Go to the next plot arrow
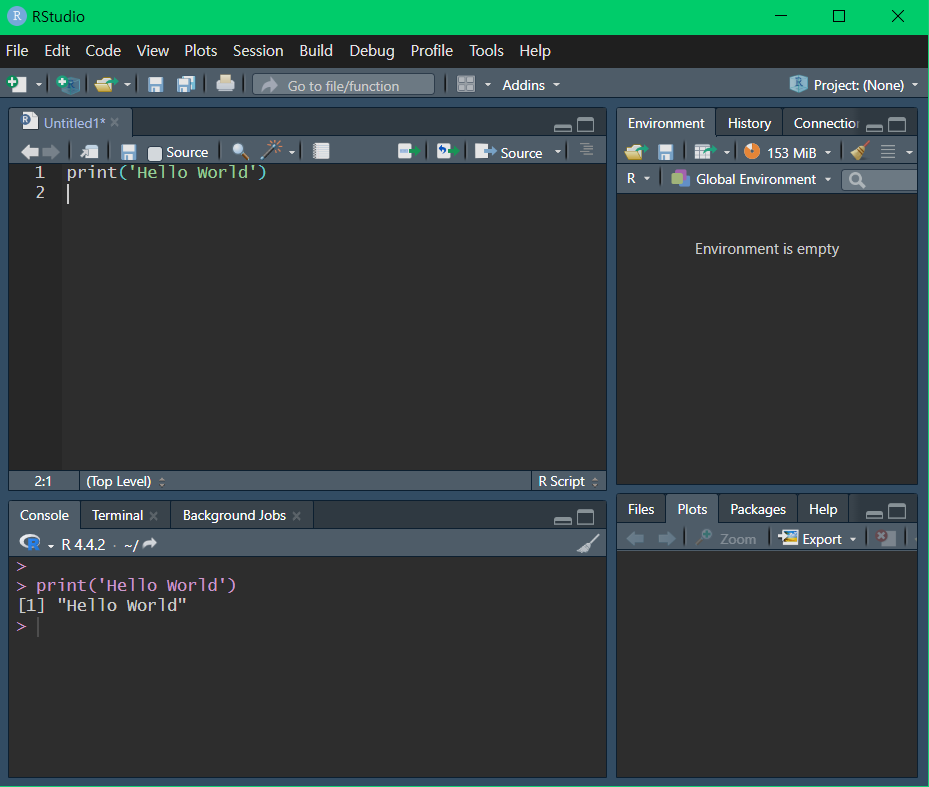The width and height of the screenshot is (929, 787). [667, 539]
